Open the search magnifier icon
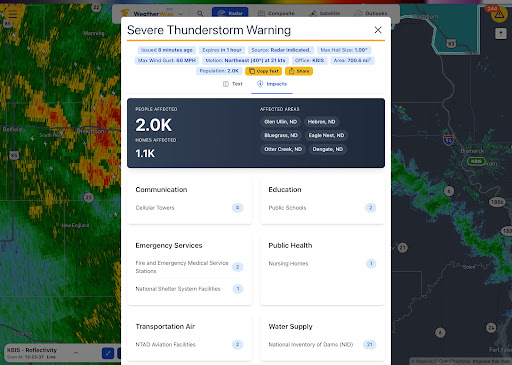The height and width of the screenshot is (365, 512). tap(200, 13)
